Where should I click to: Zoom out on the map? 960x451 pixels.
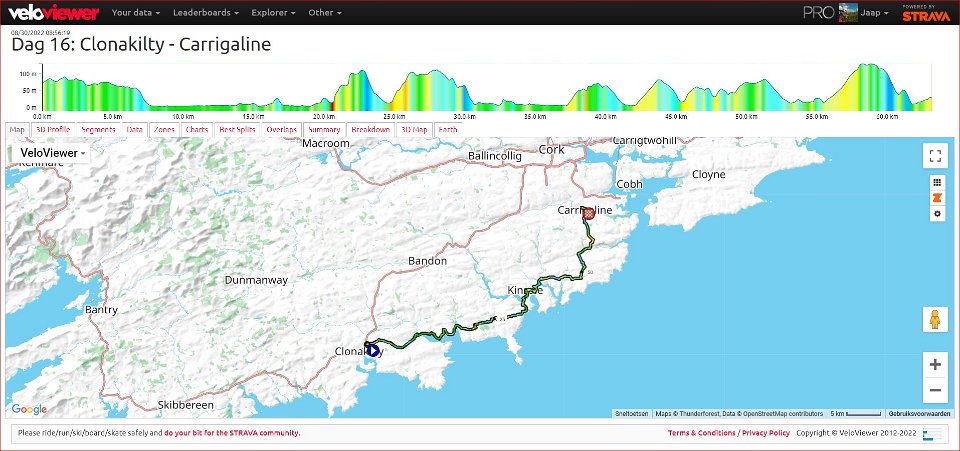tap(935, 390)
